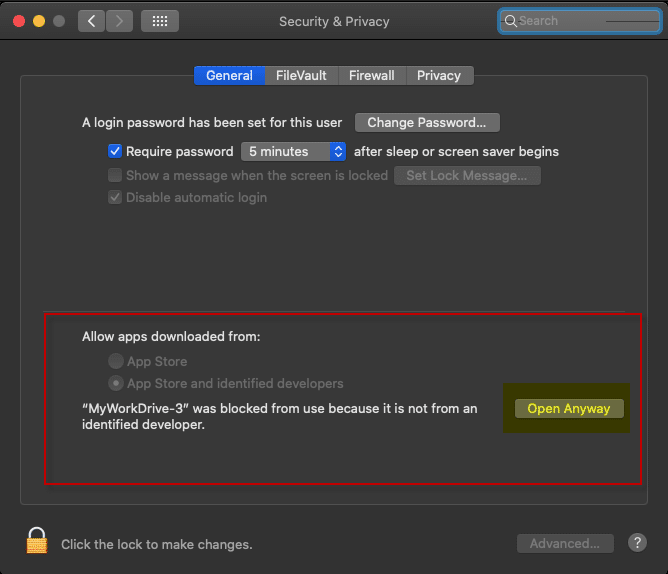The image size is (668, 574).
Task: Show all preferences grid button
Action: point(160,21)
